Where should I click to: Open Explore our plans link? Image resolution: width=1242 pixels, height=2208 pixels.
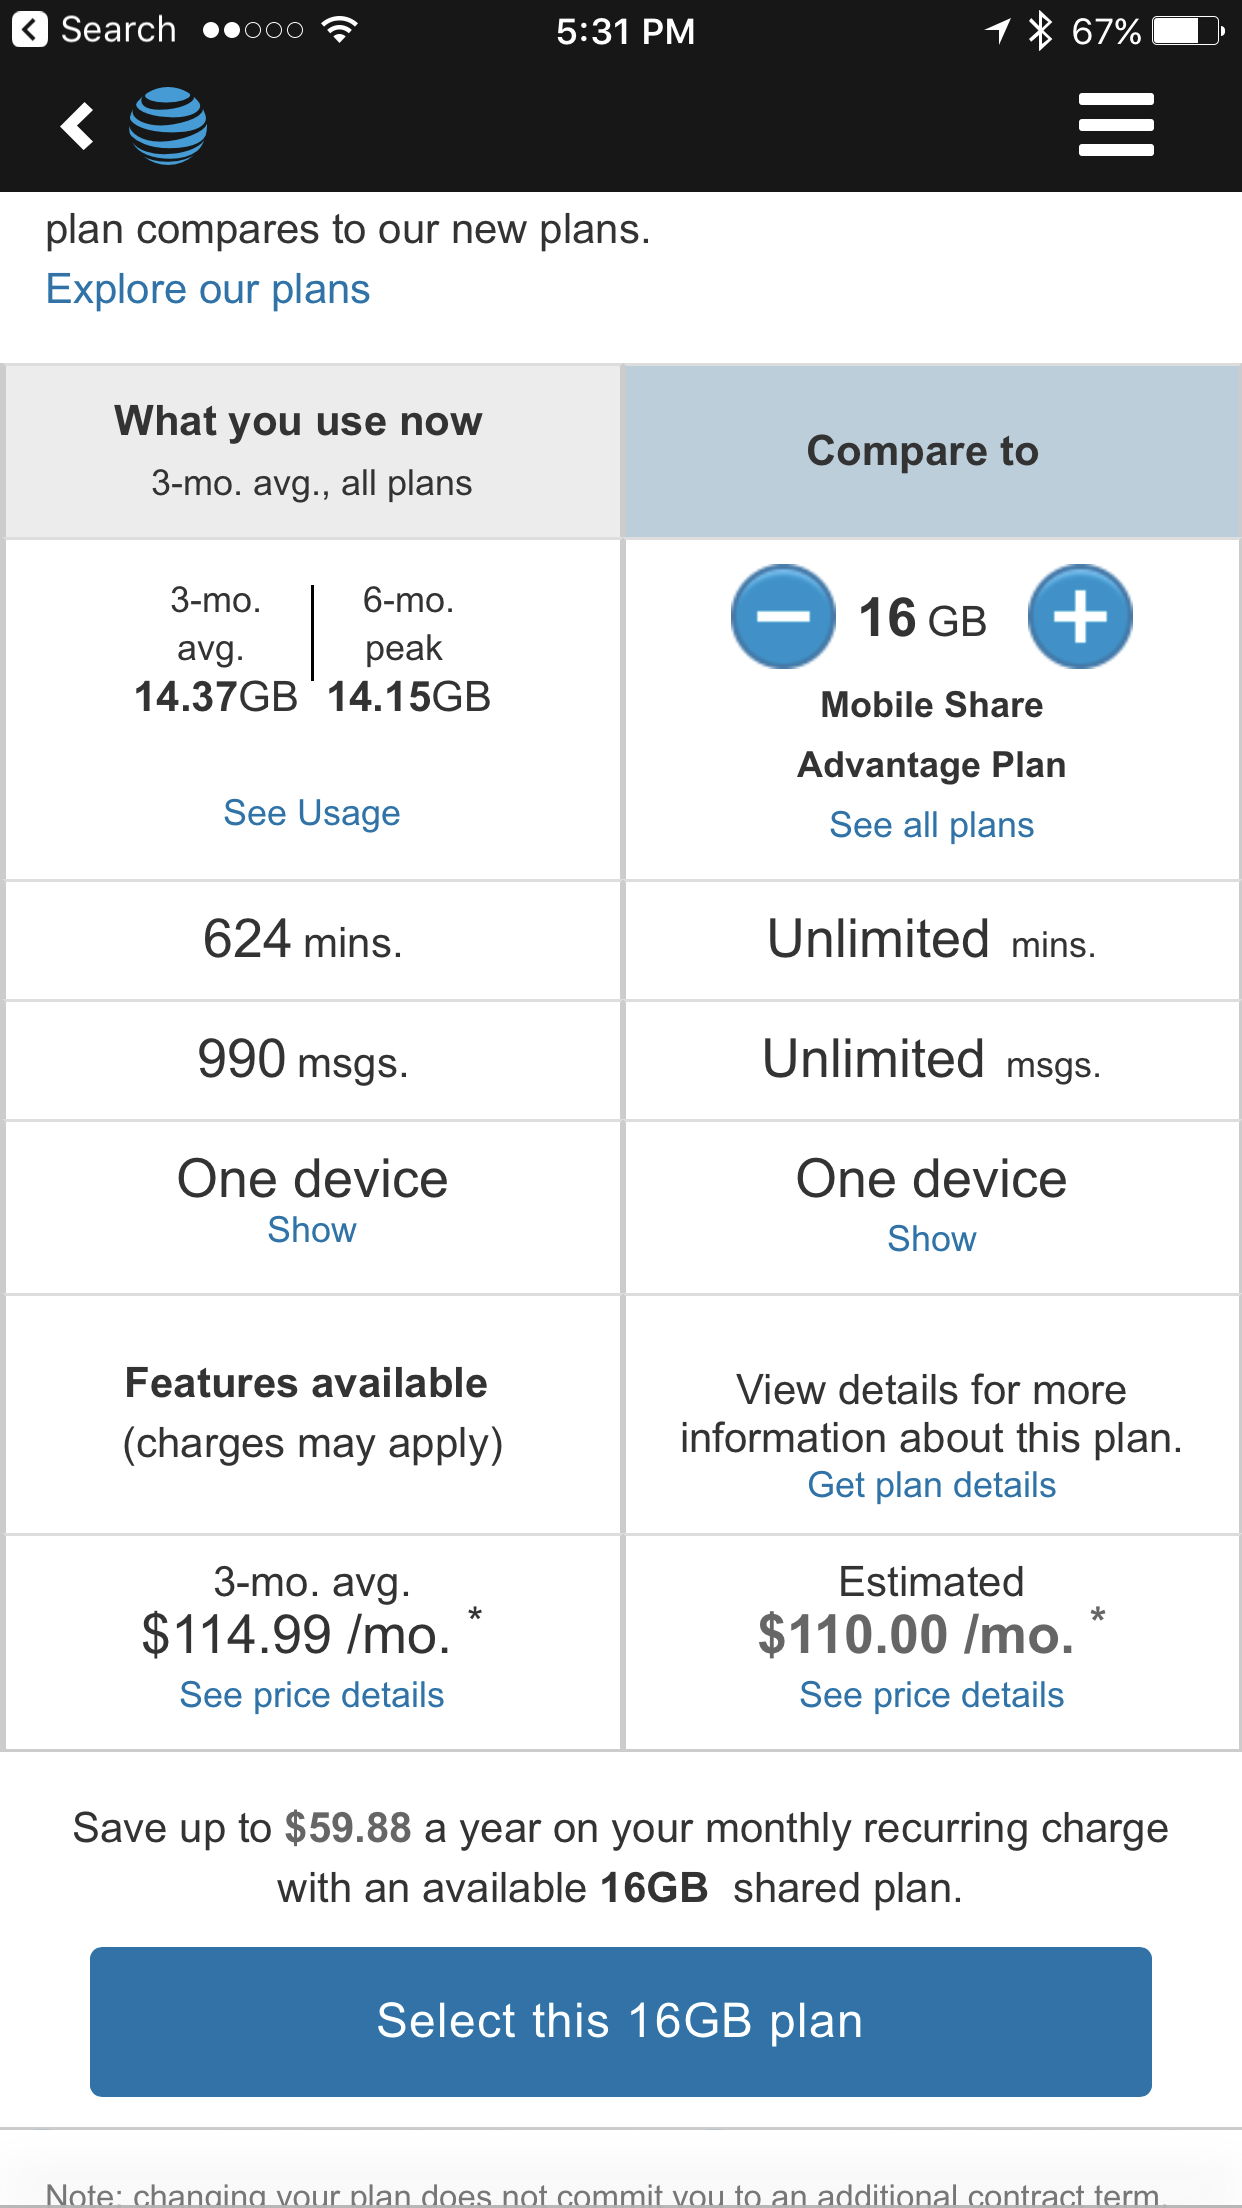(208, 289)
